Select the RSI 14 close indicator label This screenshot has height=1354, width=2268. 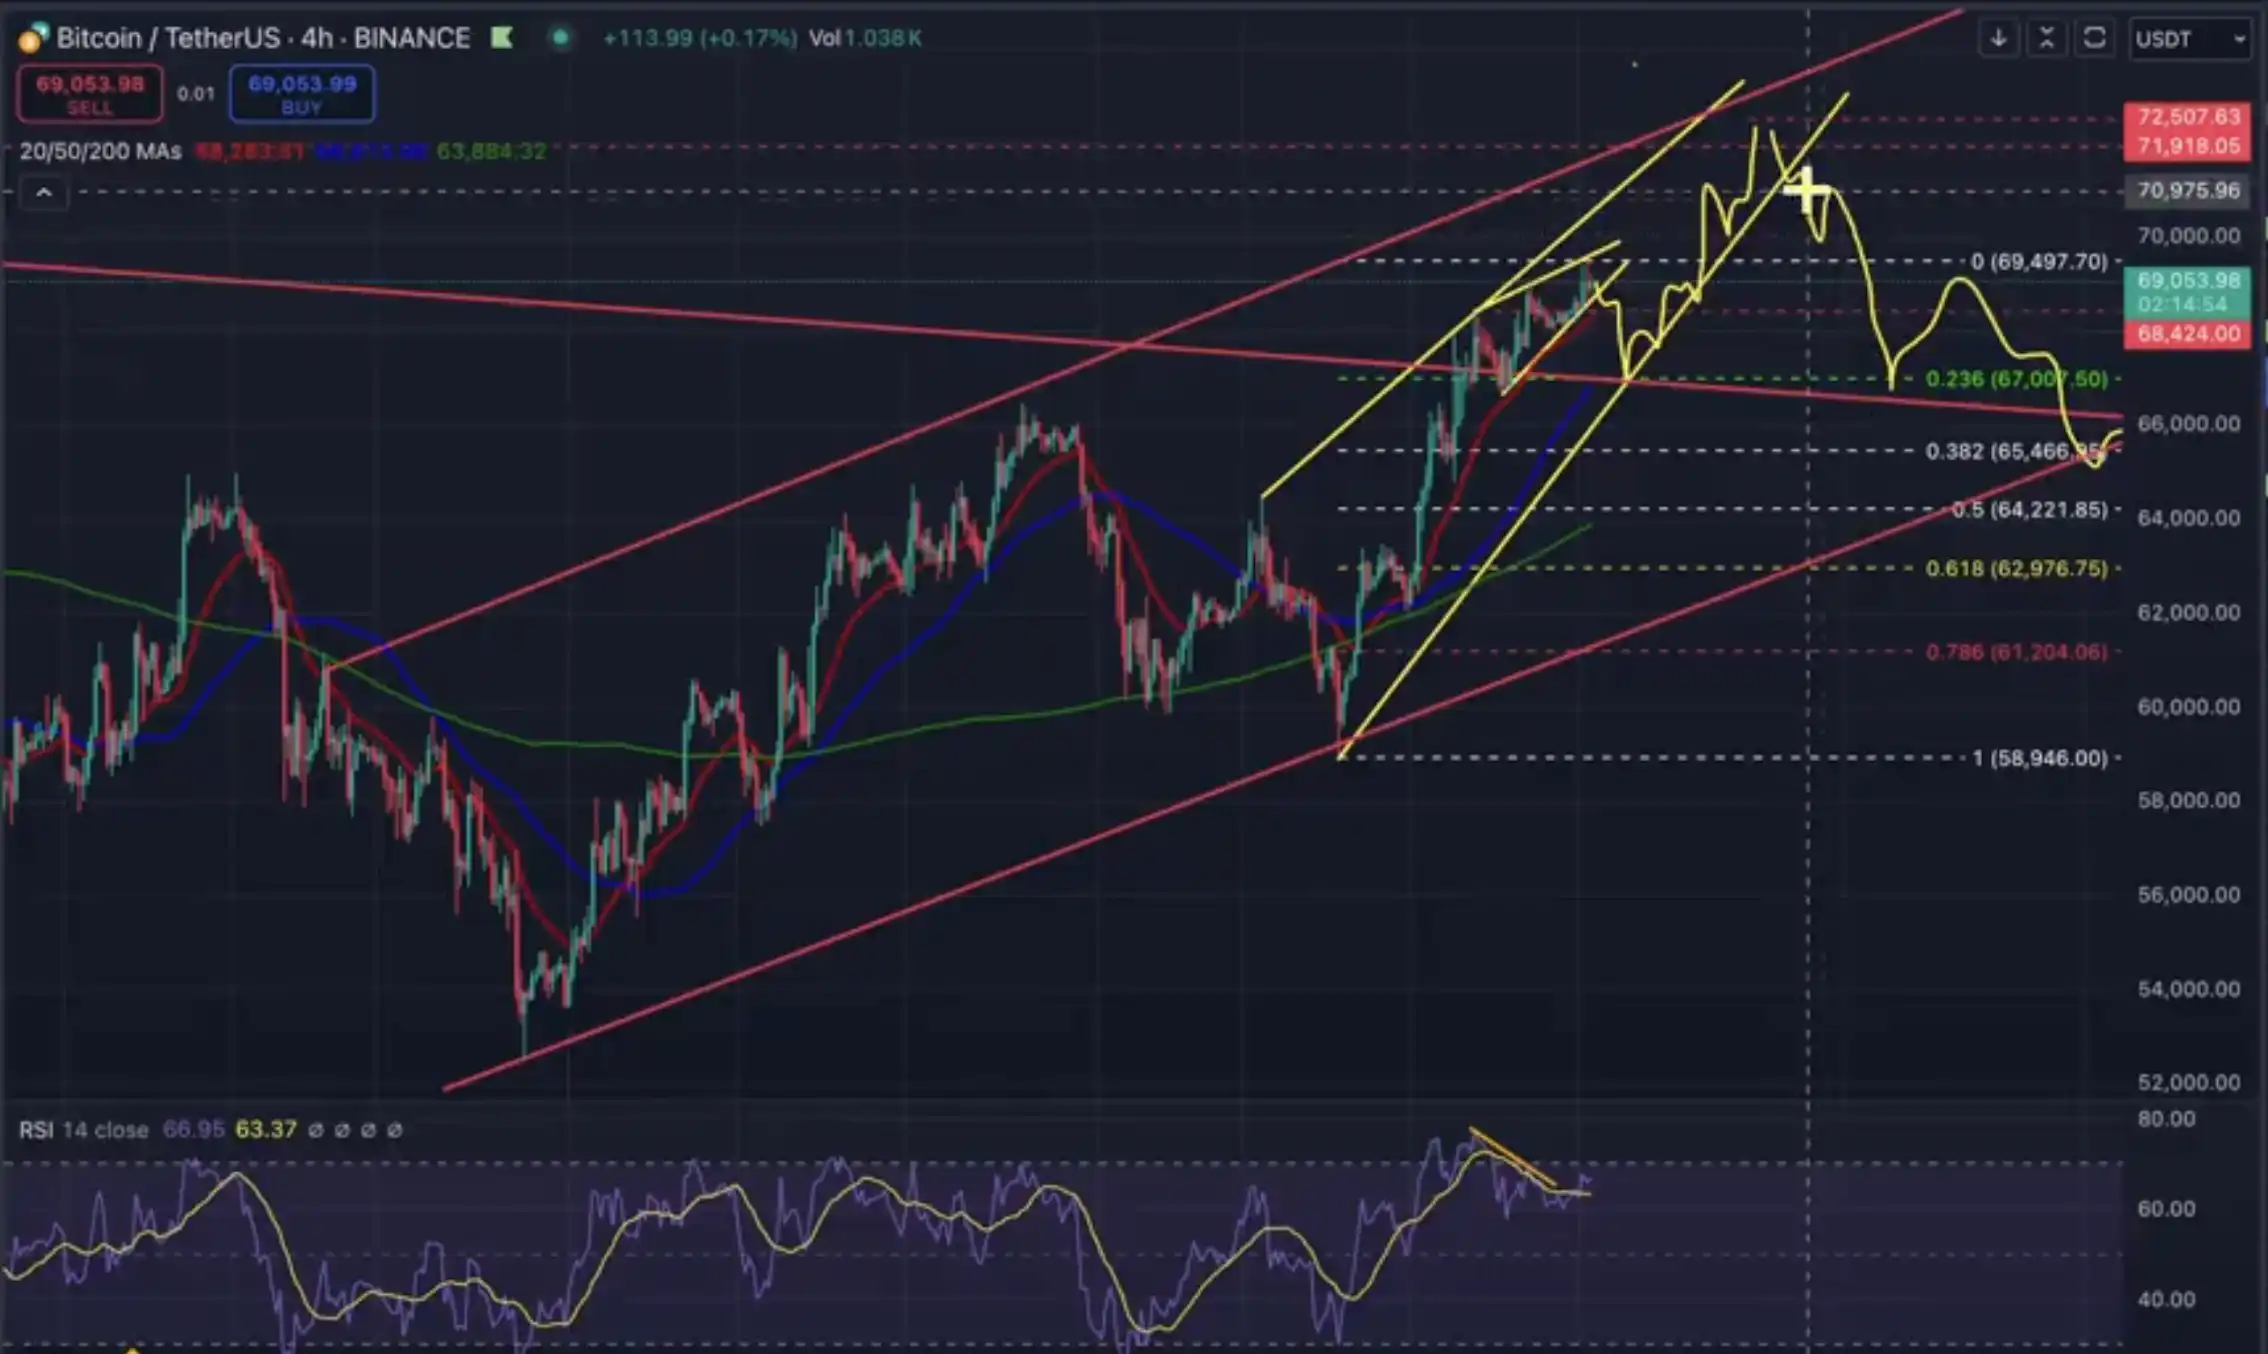(x=83, y=1130)
